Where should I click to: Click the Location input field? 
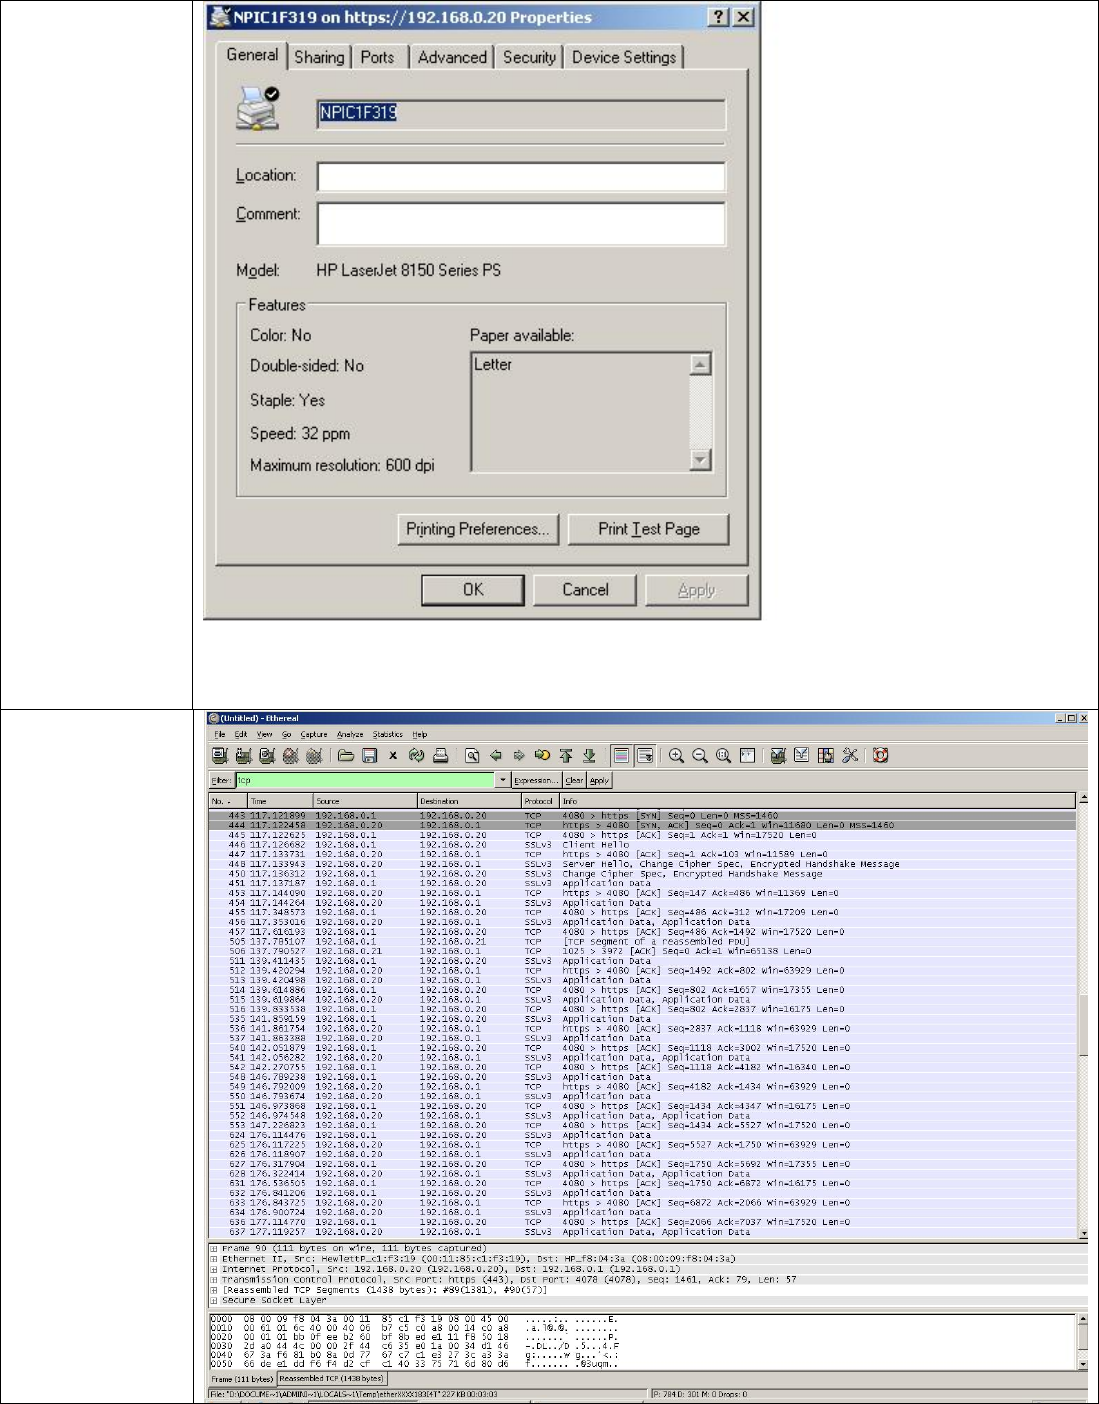(521, 177)
